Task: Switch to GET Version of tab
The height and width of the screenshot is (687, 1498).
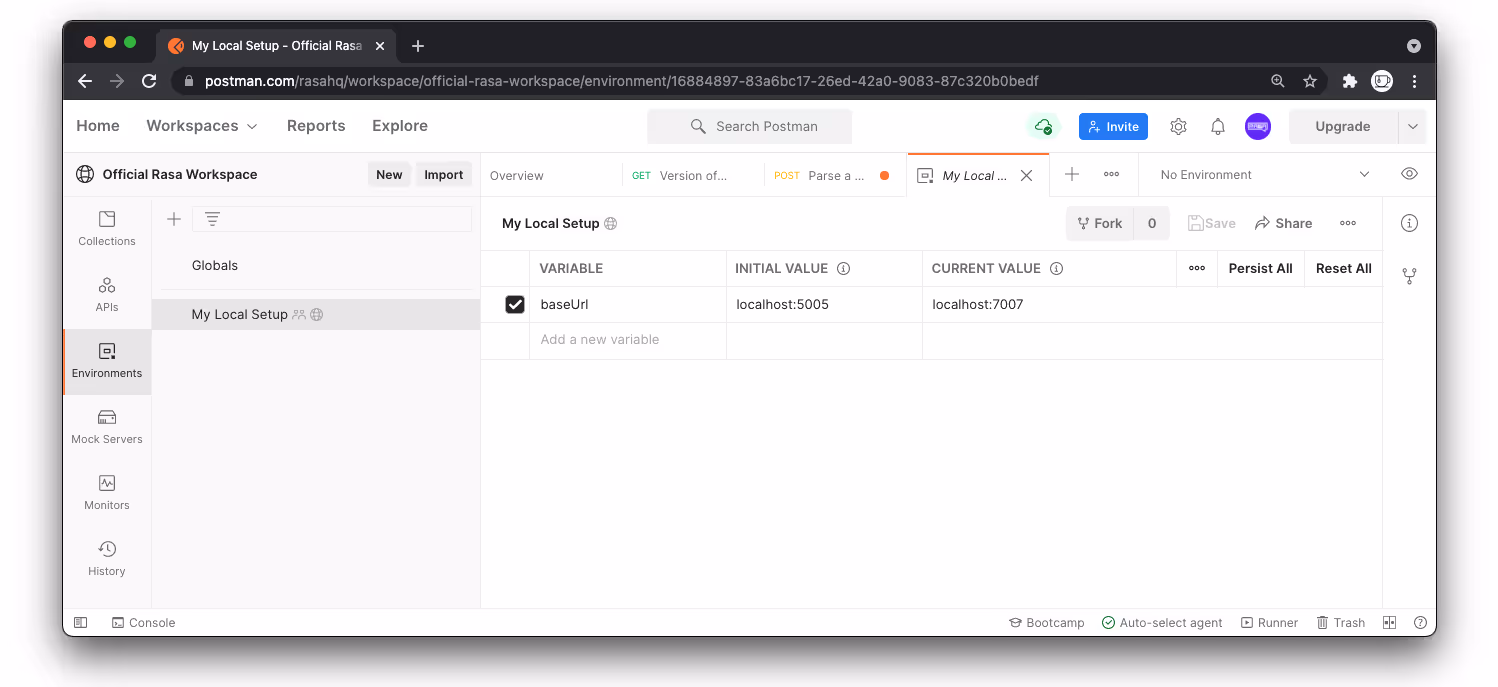Action: coord(693,175)
